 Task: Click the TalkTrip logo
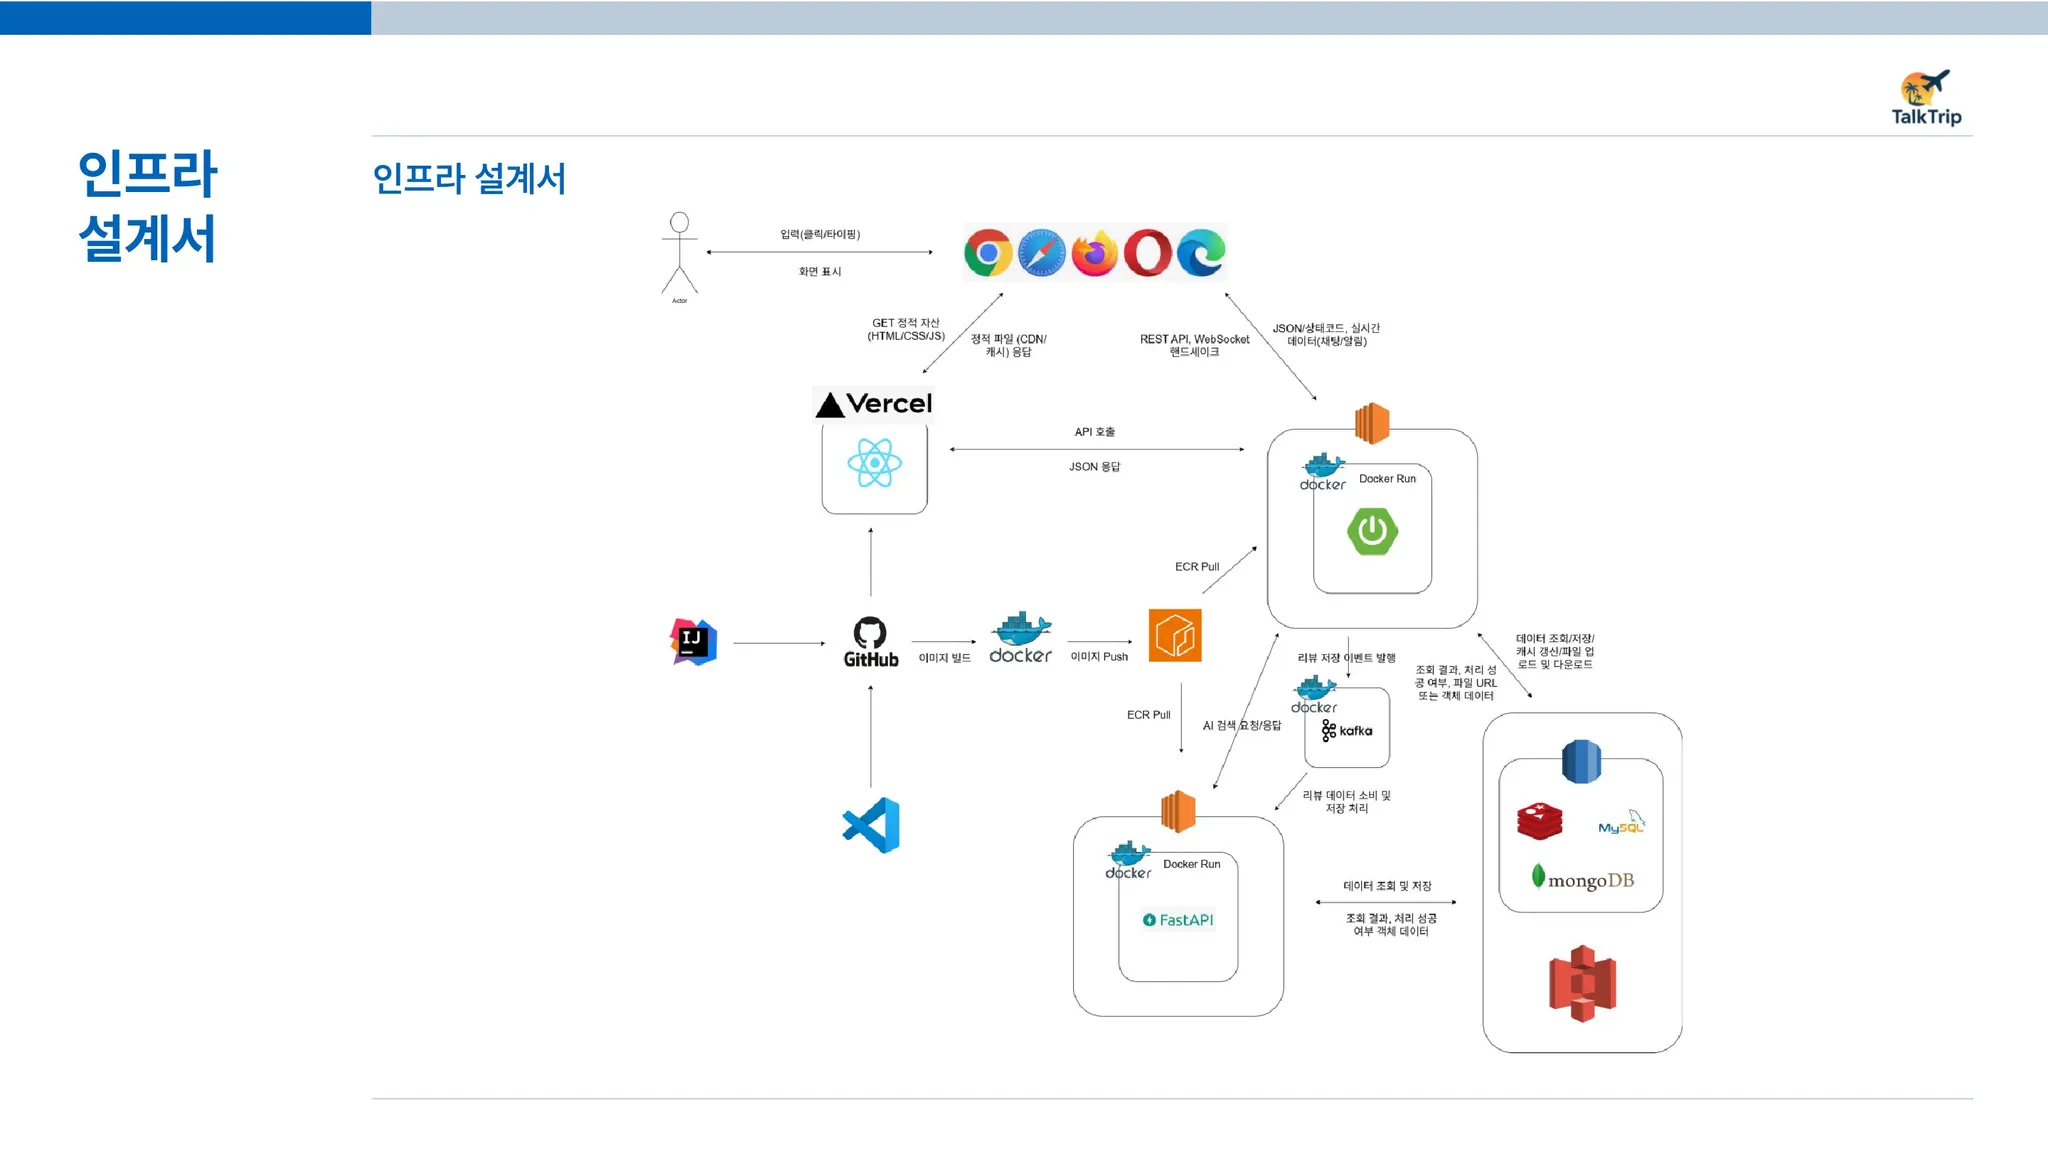click(x=1926, y=98)
